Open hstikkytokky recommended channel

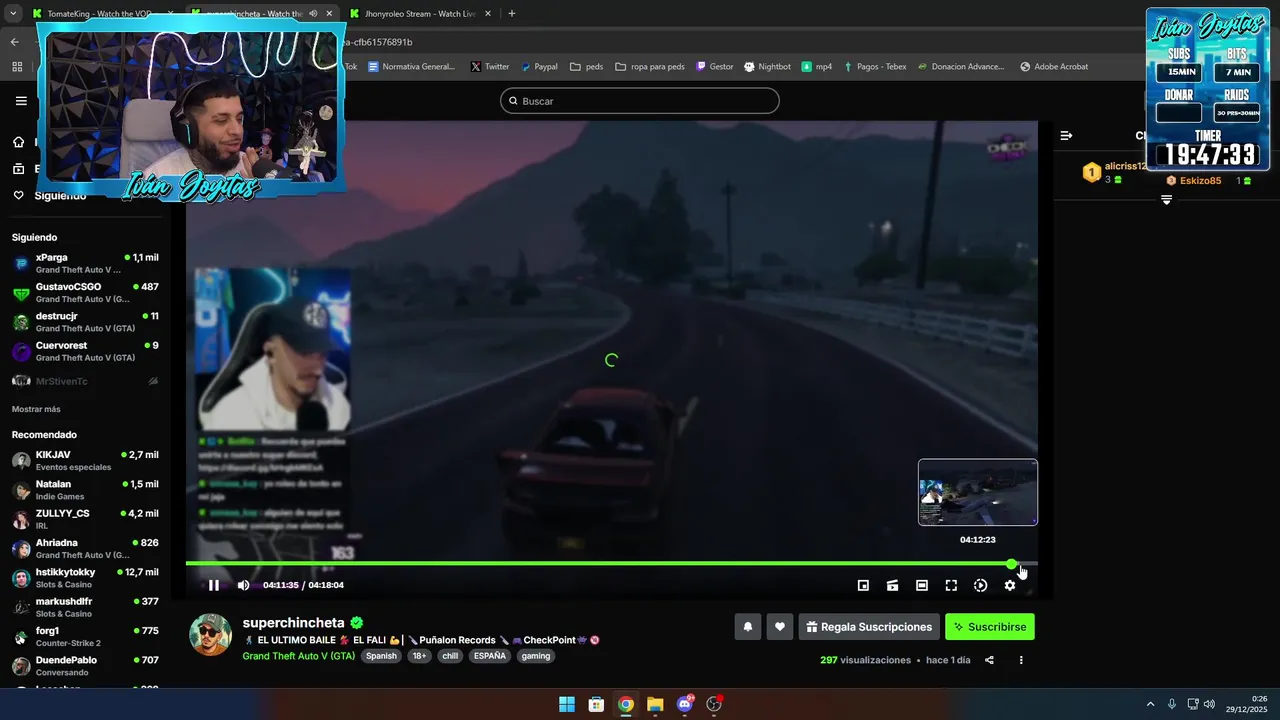(85, 578)
